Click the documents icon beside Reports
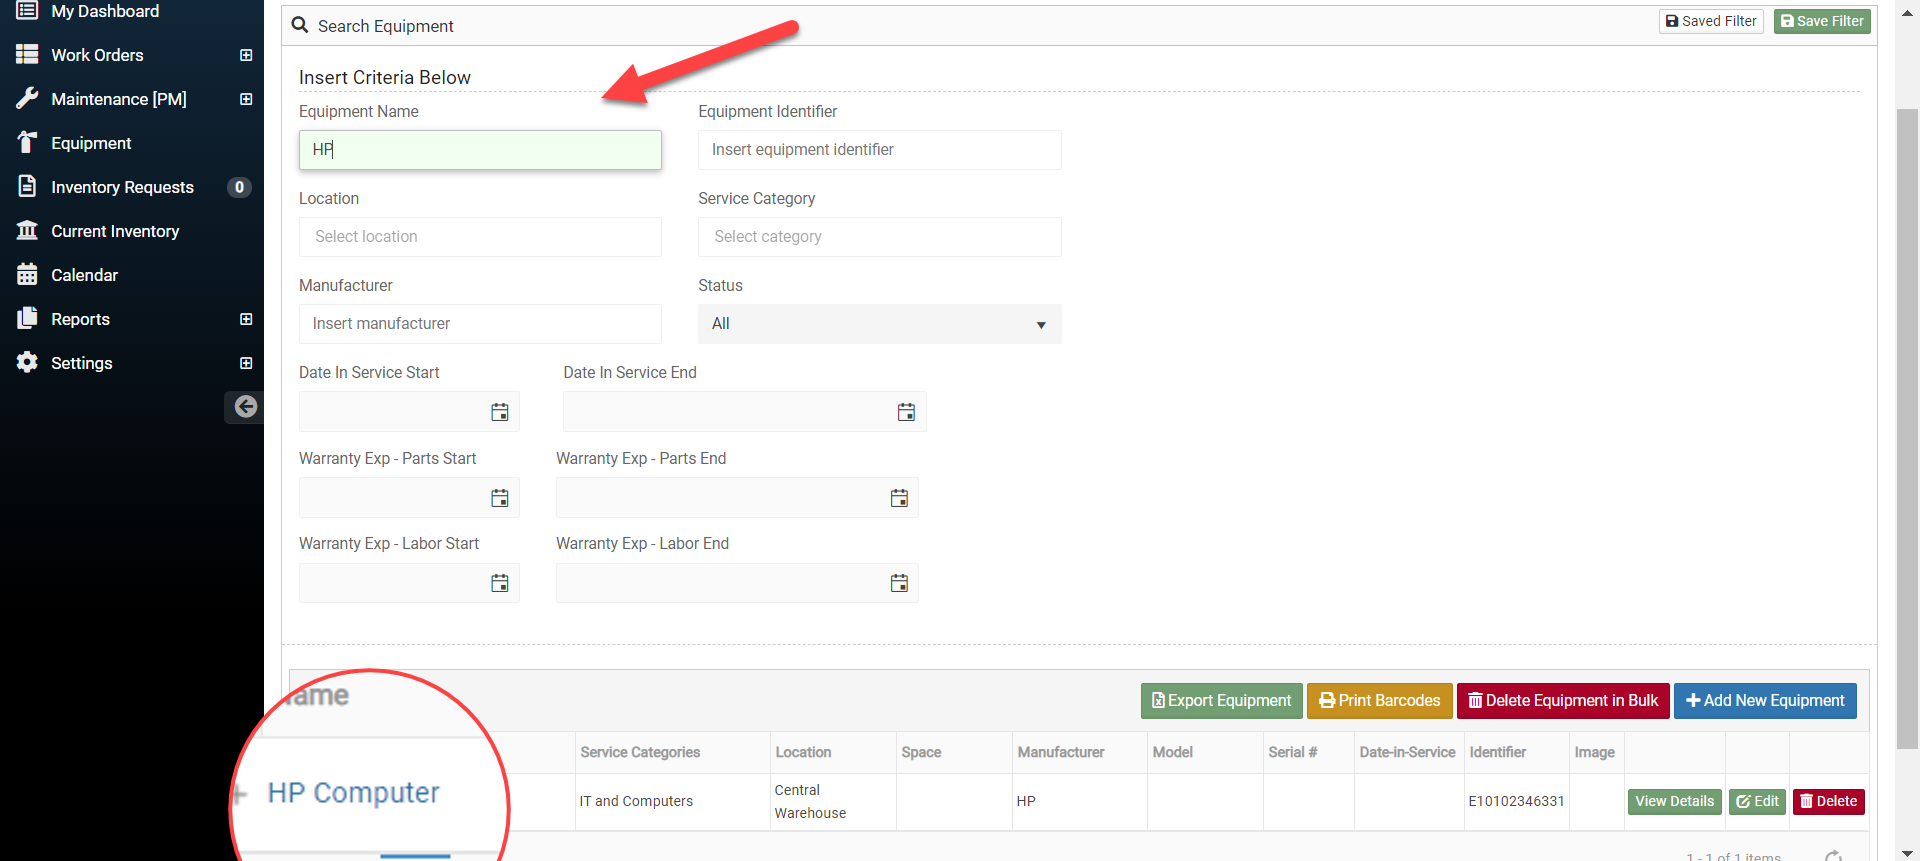The height and width of the screenshot is (861, 1920). click(27, 318)
